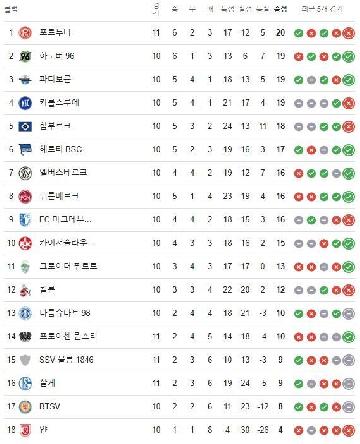This screenshot has height=444, width=360.
Task: Click the Hamburg club logo in fifth place
Action: (25, 126)
